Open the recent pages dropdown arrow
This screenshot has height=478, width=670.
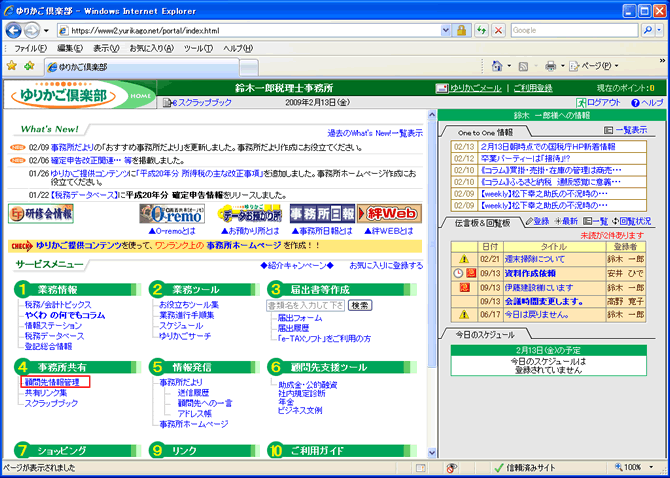(x=46, y=31)
